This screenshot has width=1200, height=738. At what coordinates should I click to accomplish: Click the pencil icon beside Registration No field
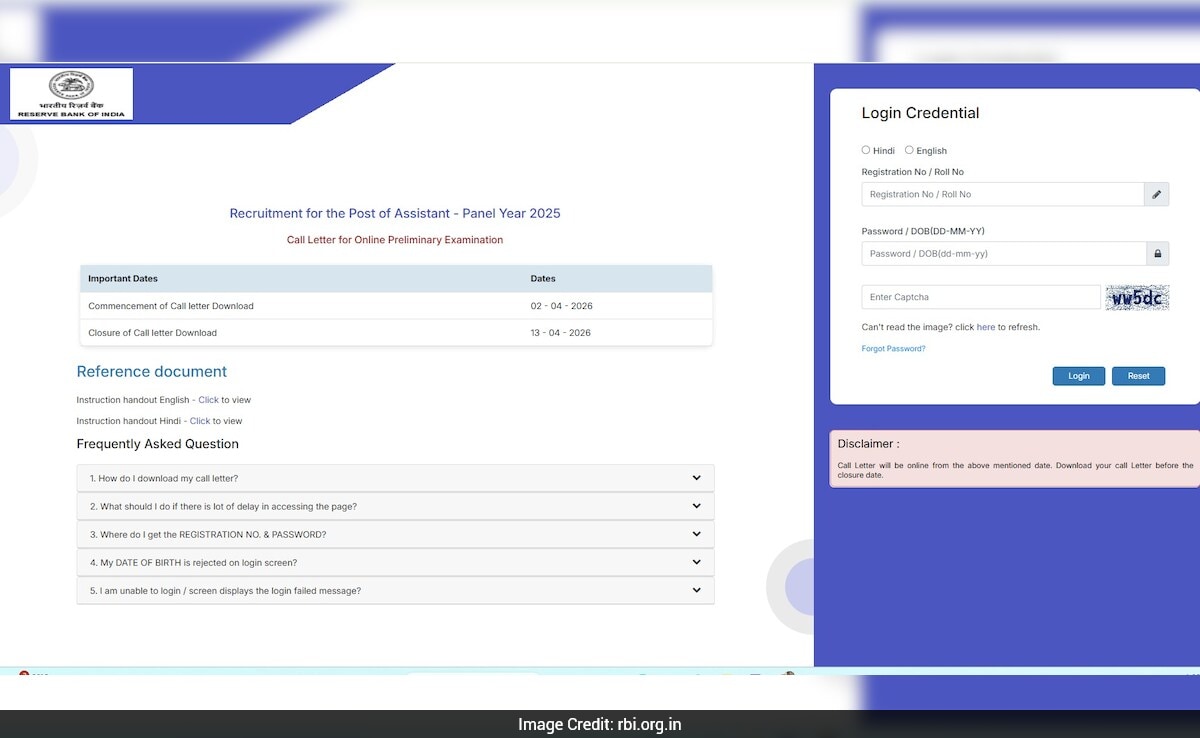1157,194
